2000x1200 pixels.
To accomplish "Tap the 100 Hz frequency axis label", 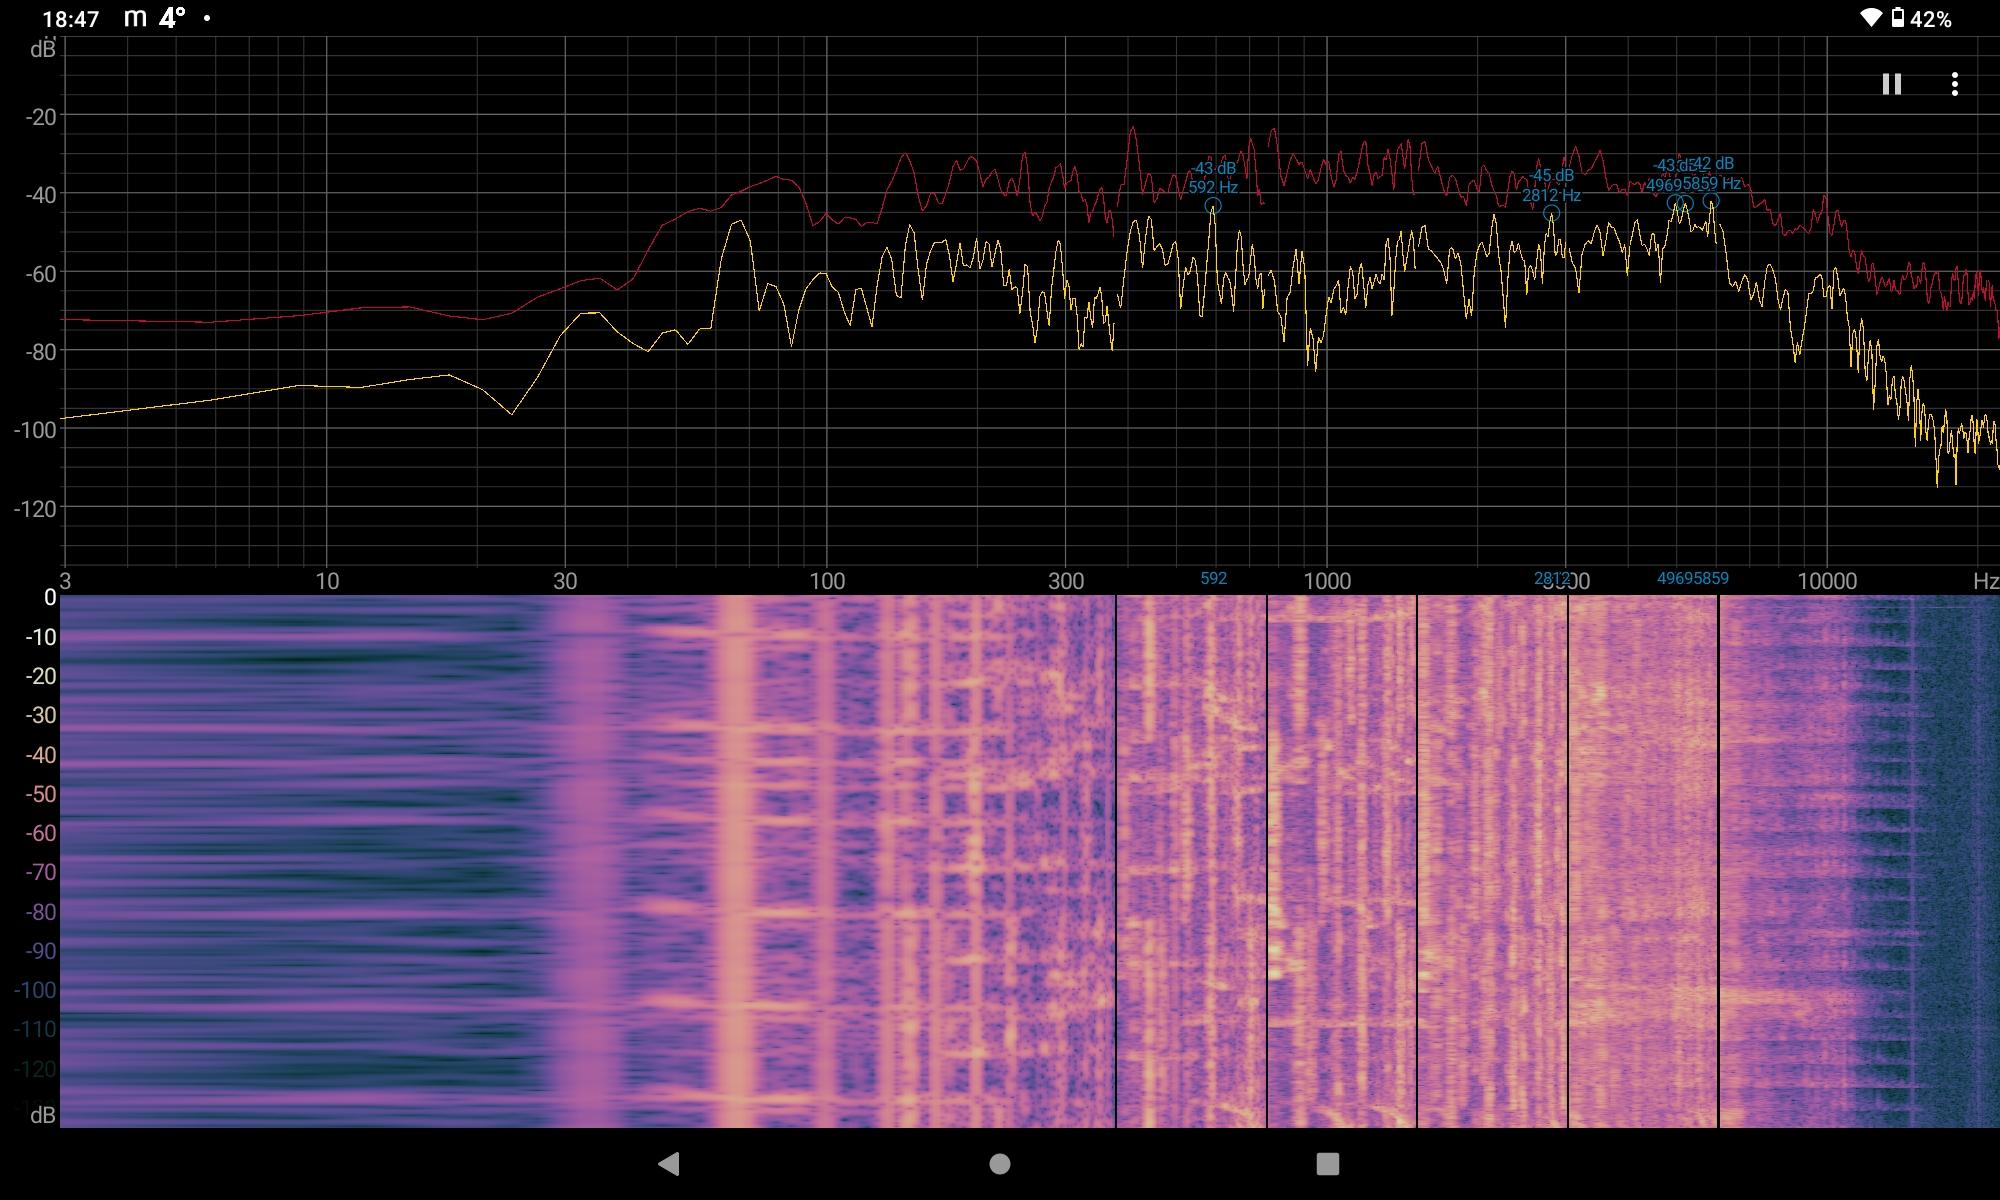I will (x=827, y=581).
